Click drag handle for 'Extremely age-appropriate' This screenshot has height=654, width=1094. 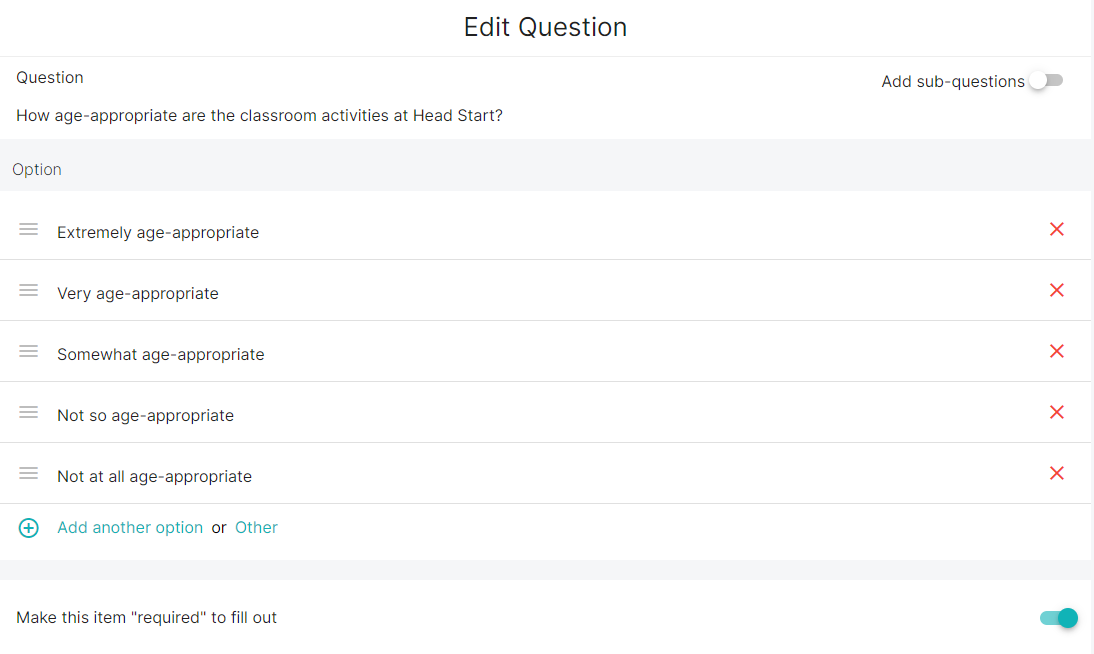(29, 230)
